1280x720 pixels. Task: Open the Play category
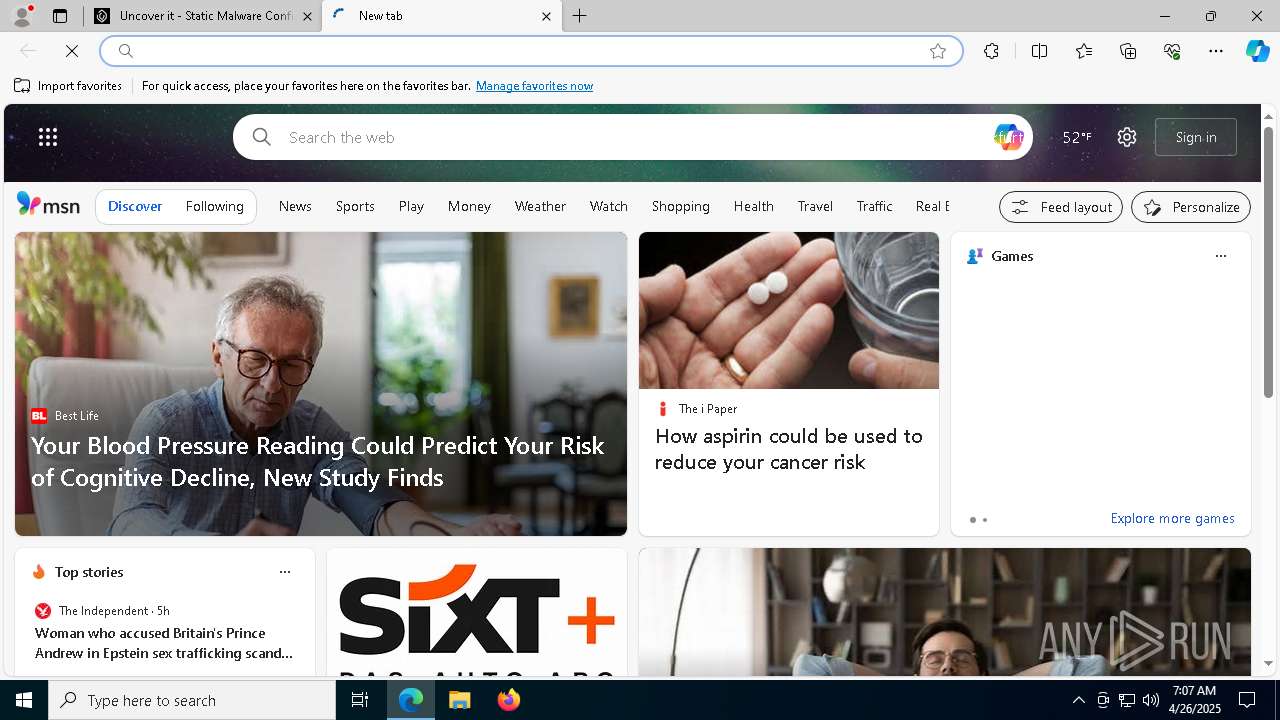coord(411,206)
